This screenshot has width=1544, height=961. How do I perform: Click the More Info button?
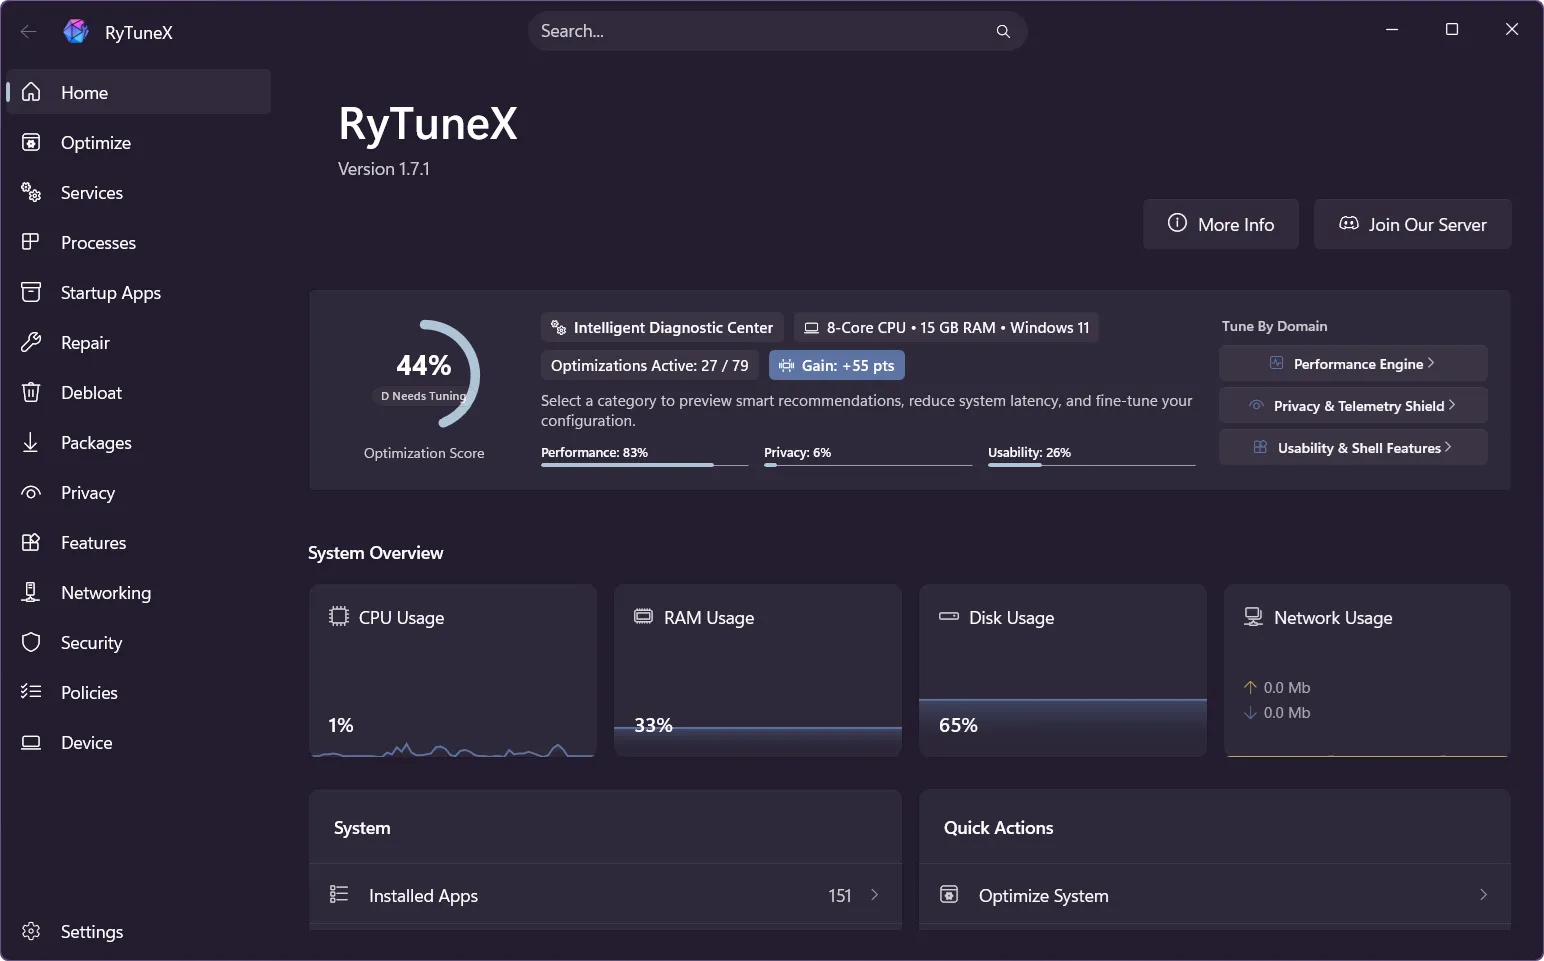[x=1221, y=224]
